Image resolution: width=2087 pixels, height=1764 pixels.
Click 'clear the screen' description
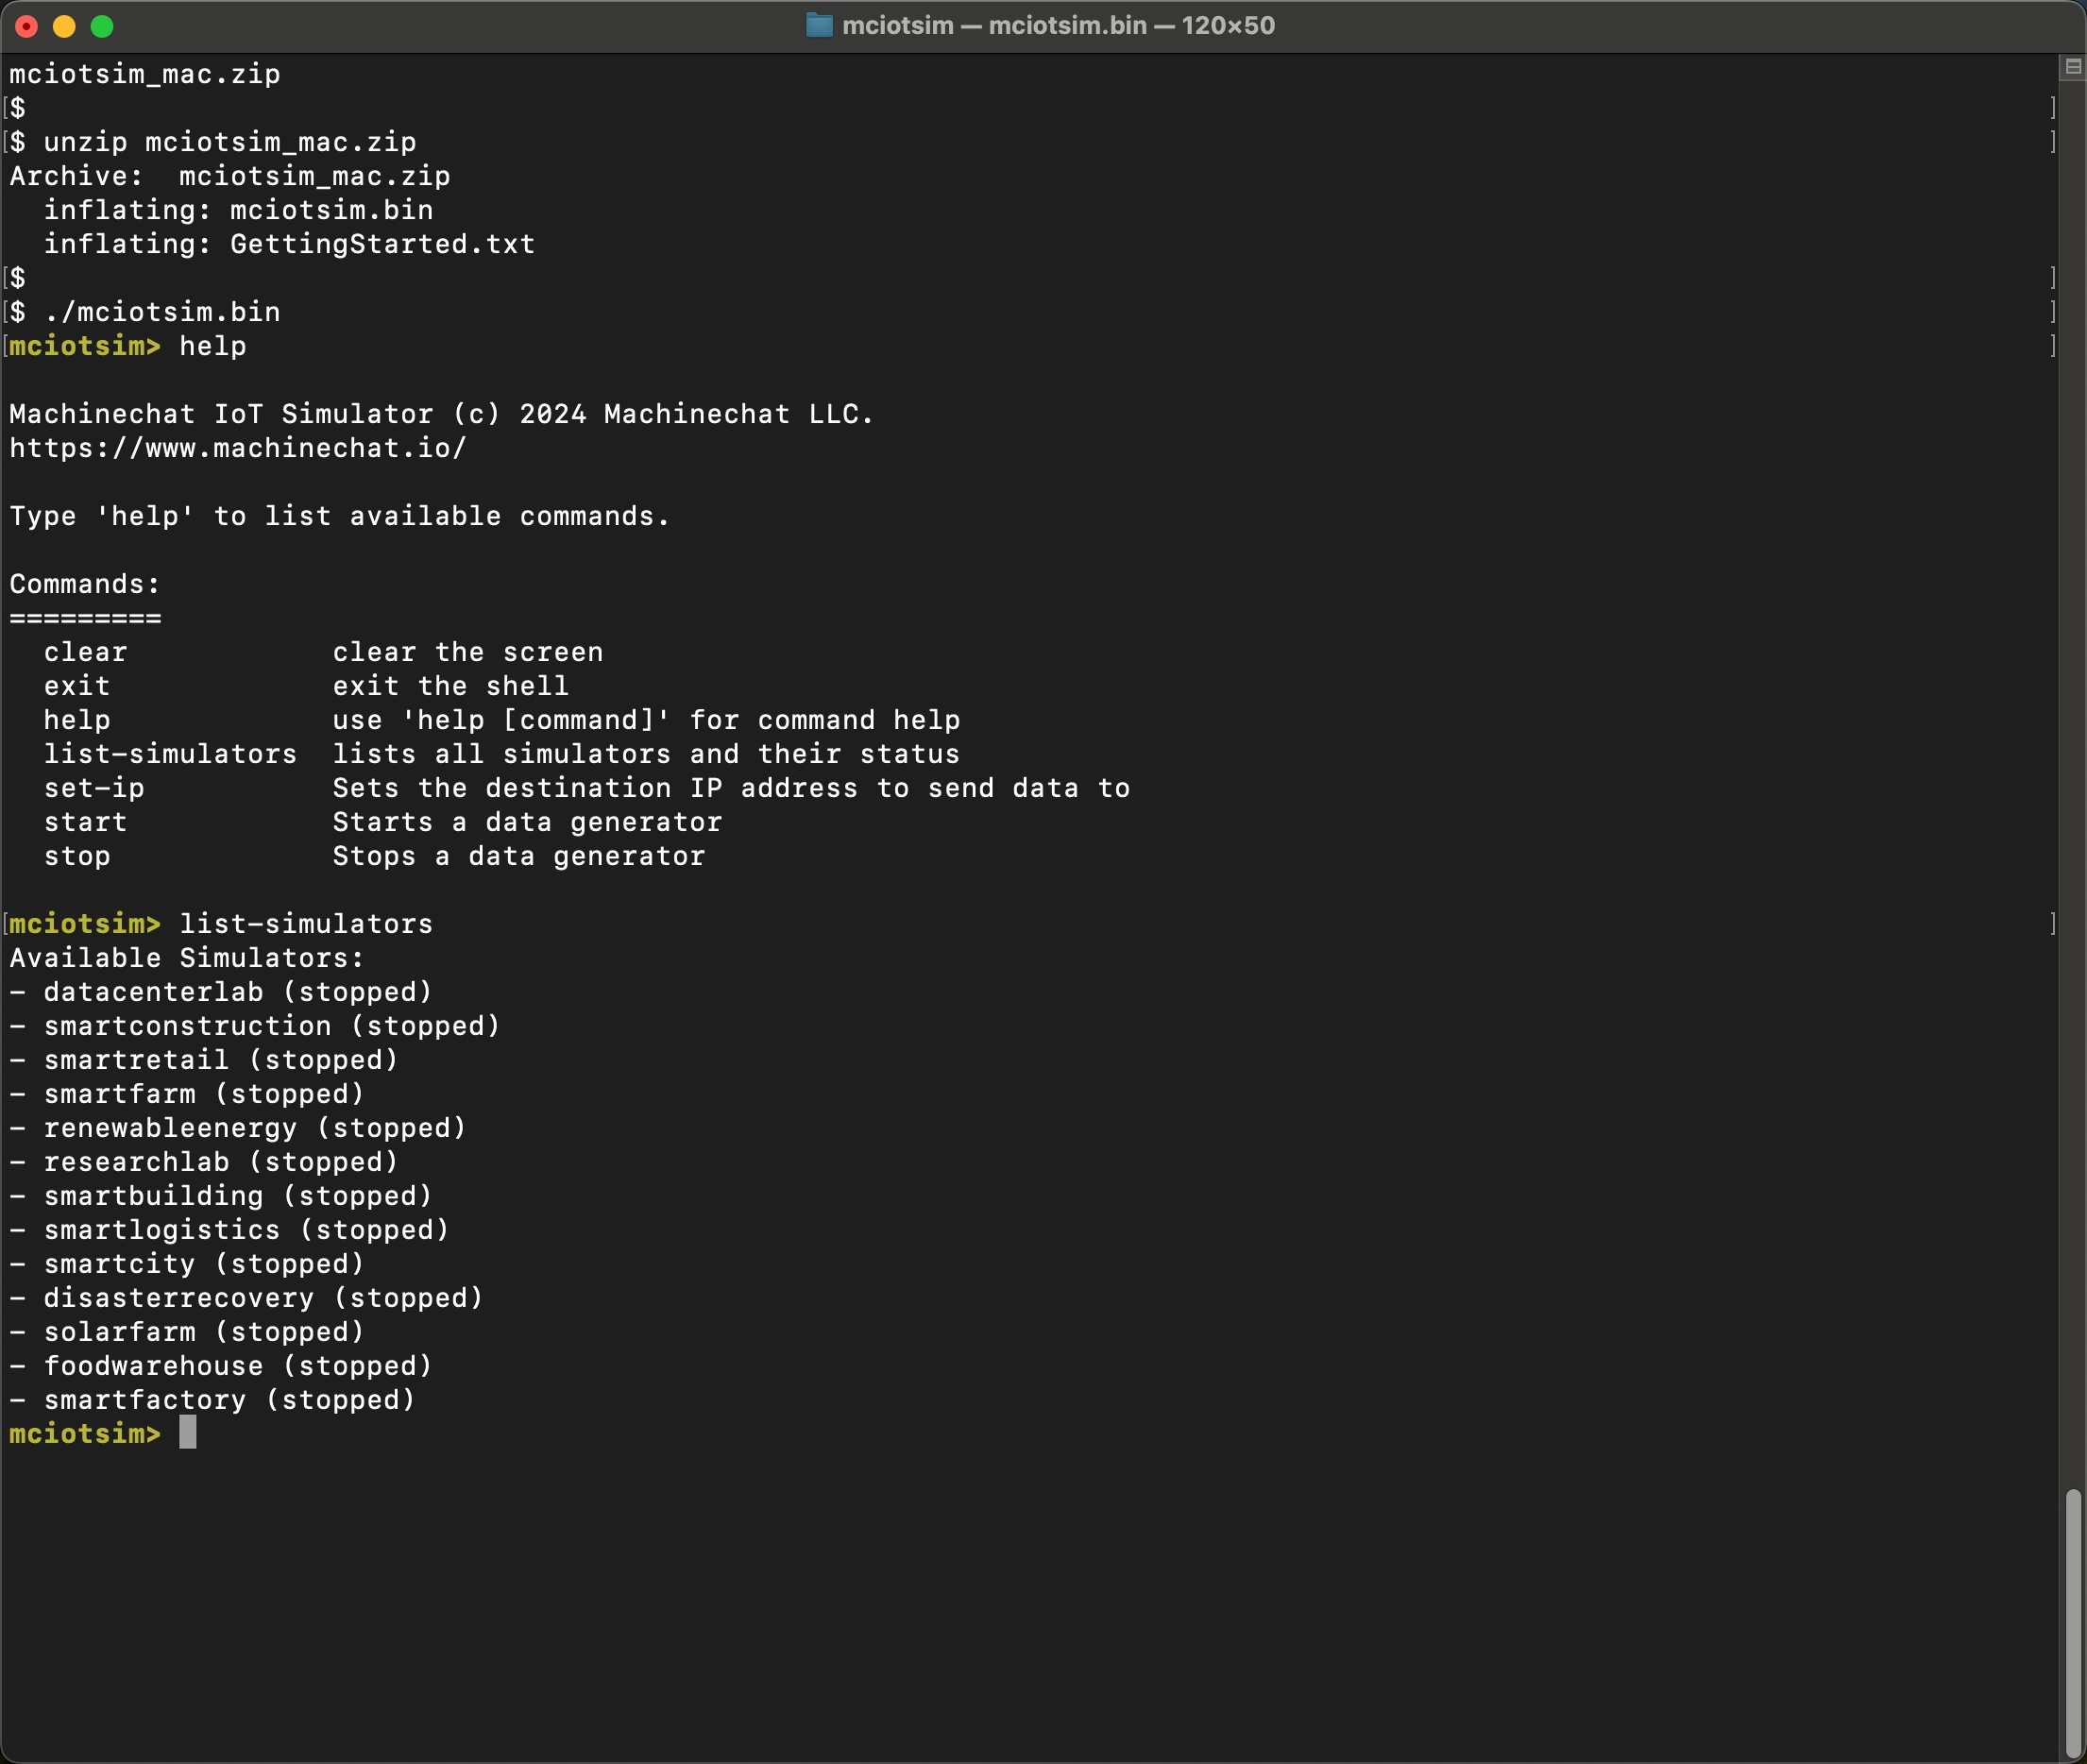pyautogui.click(x=468, y=652)
